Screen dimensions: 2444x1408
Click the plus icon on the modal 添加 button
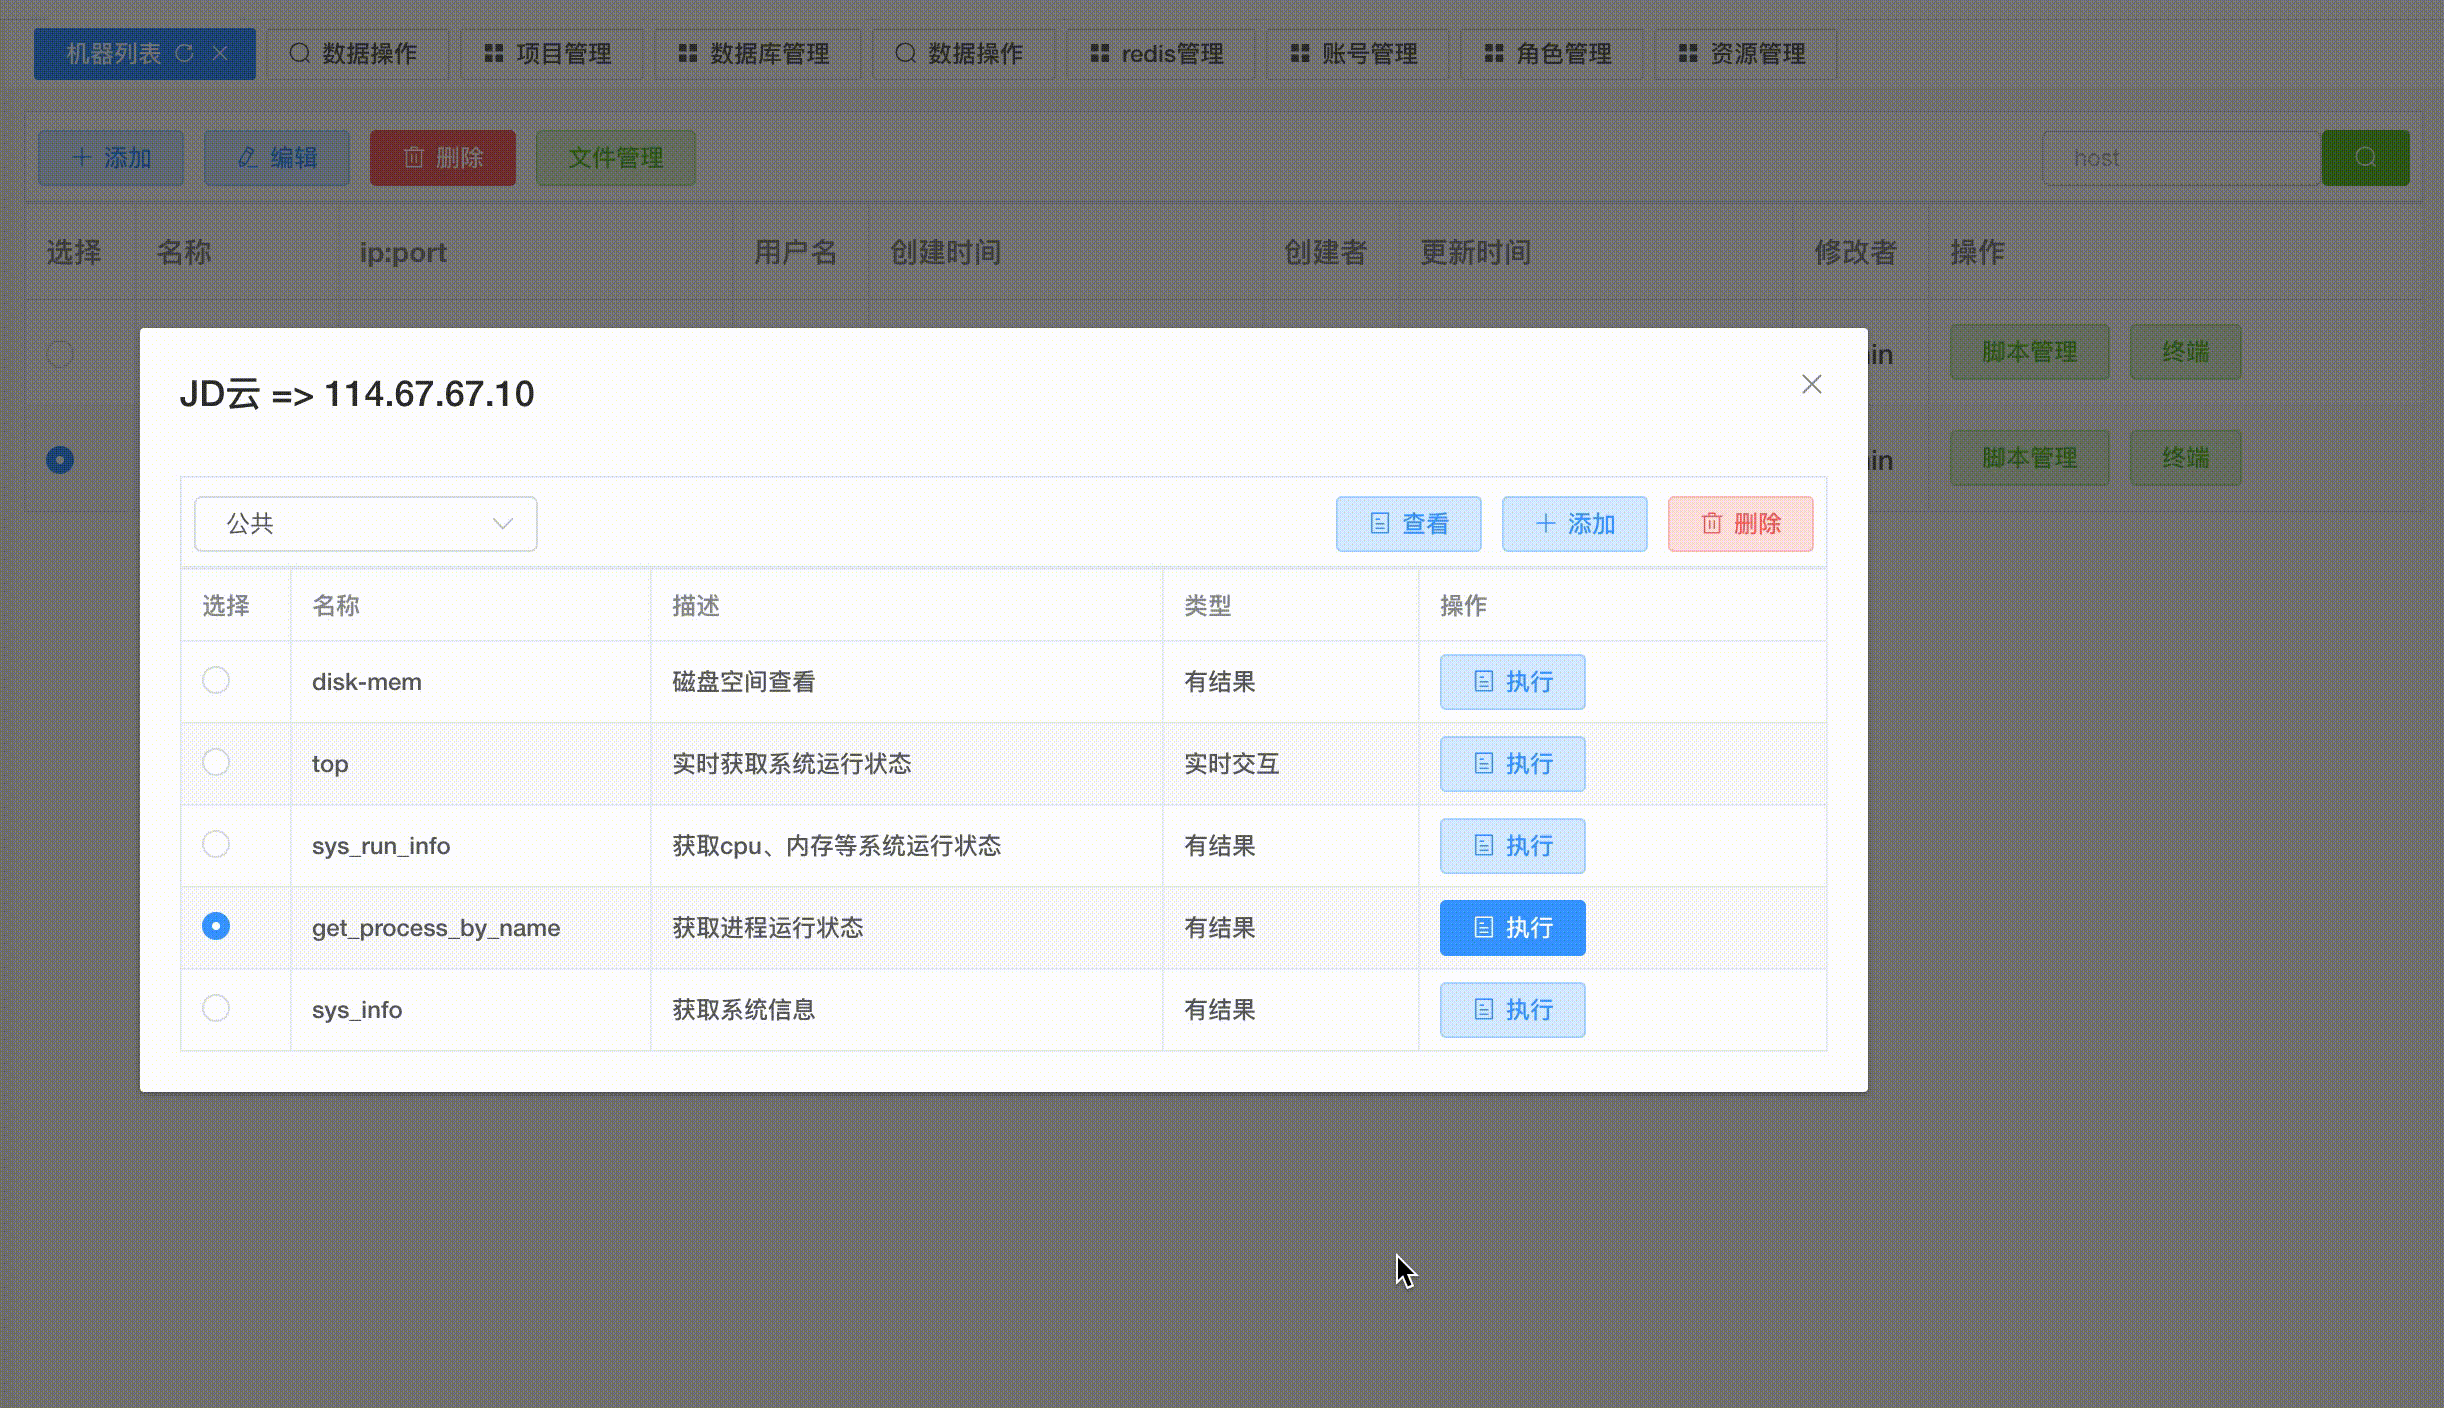(1546, 523)
